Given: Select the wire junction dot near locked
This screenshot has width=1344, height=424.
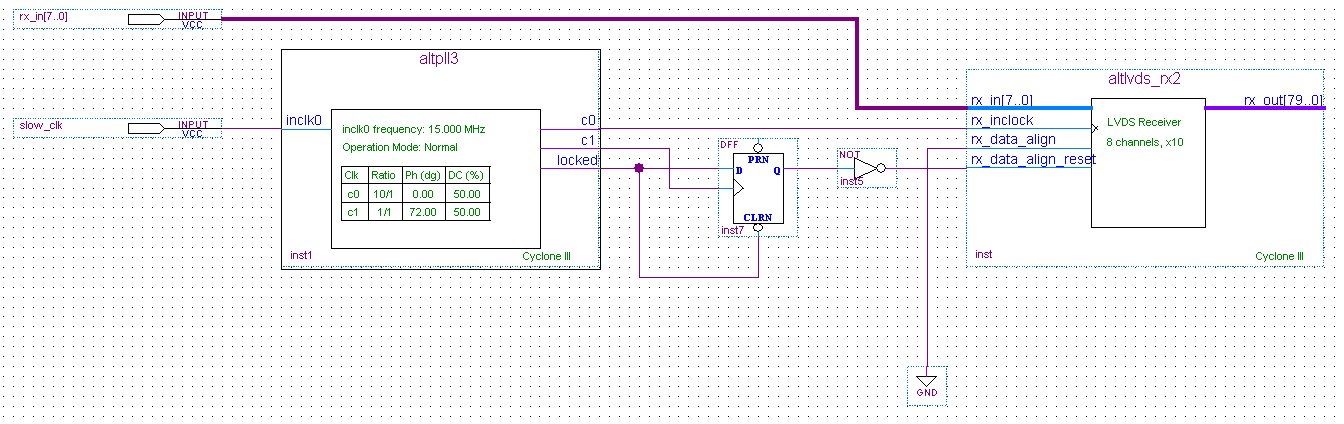Looking at the screenshot, I should tap(639, 169).
